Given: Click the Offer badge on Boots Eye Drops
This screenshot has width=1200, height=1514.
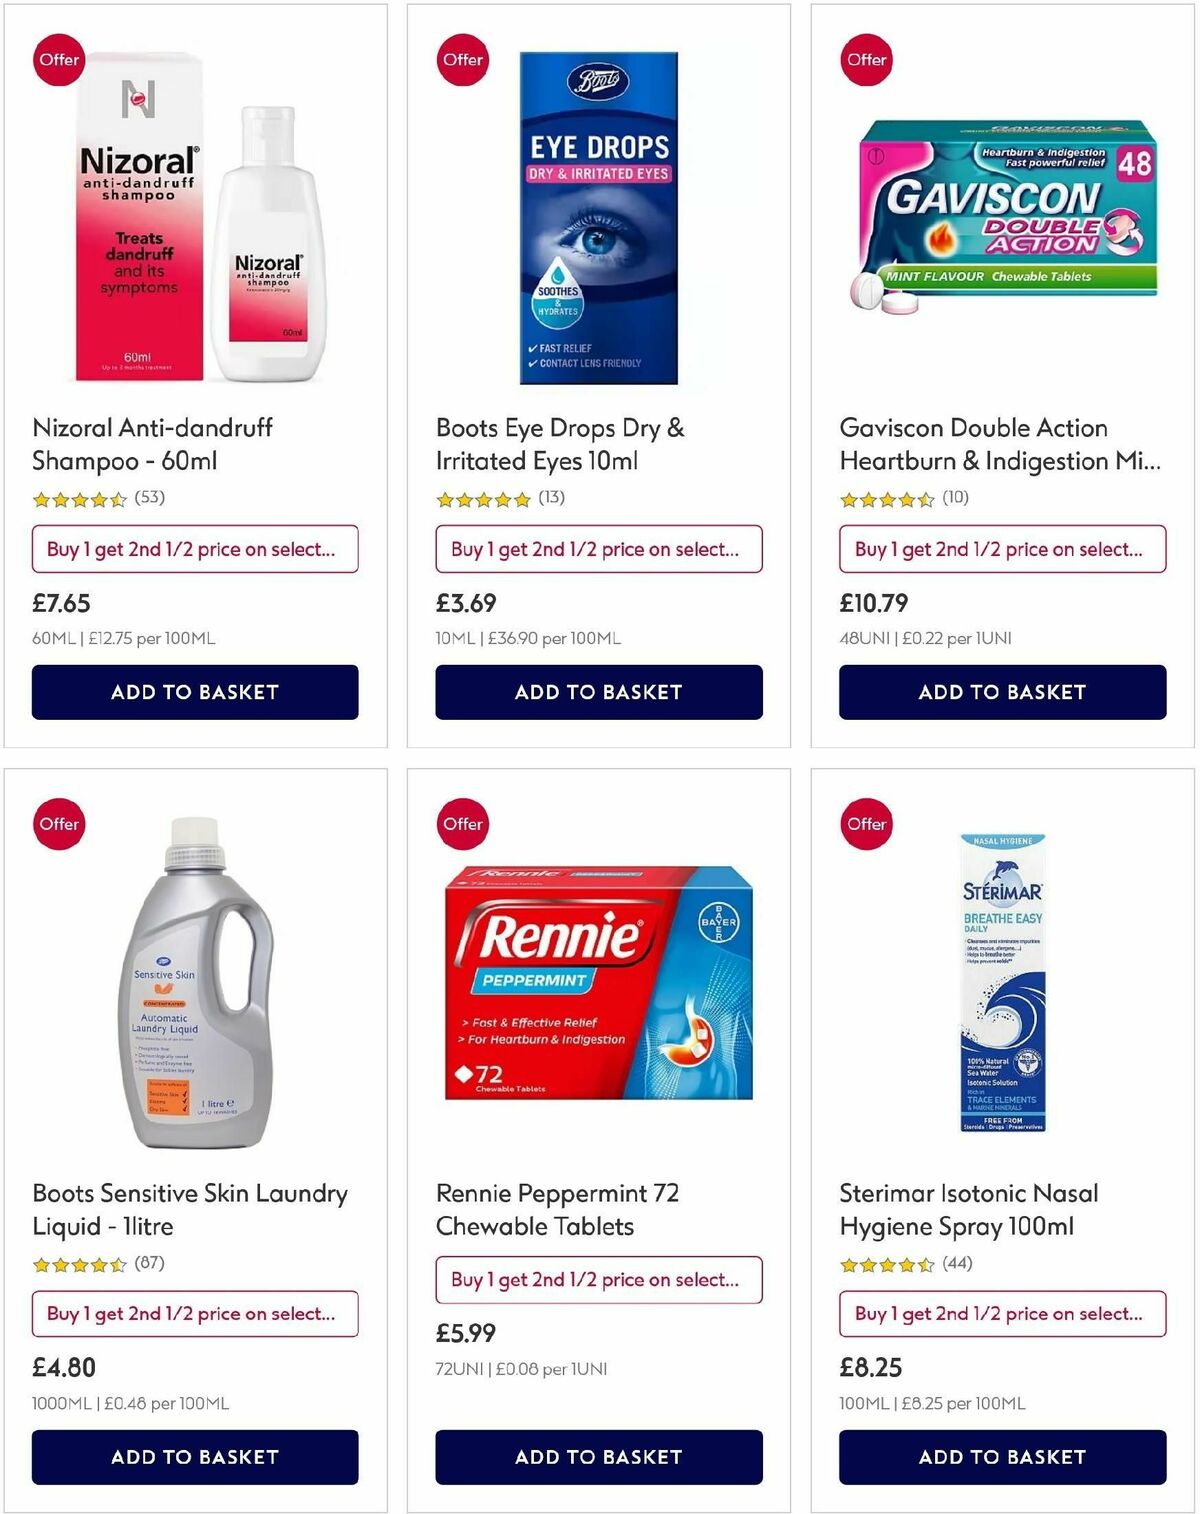Looking at the screenshot, I should pyautogui.click(x=462, y=60).
